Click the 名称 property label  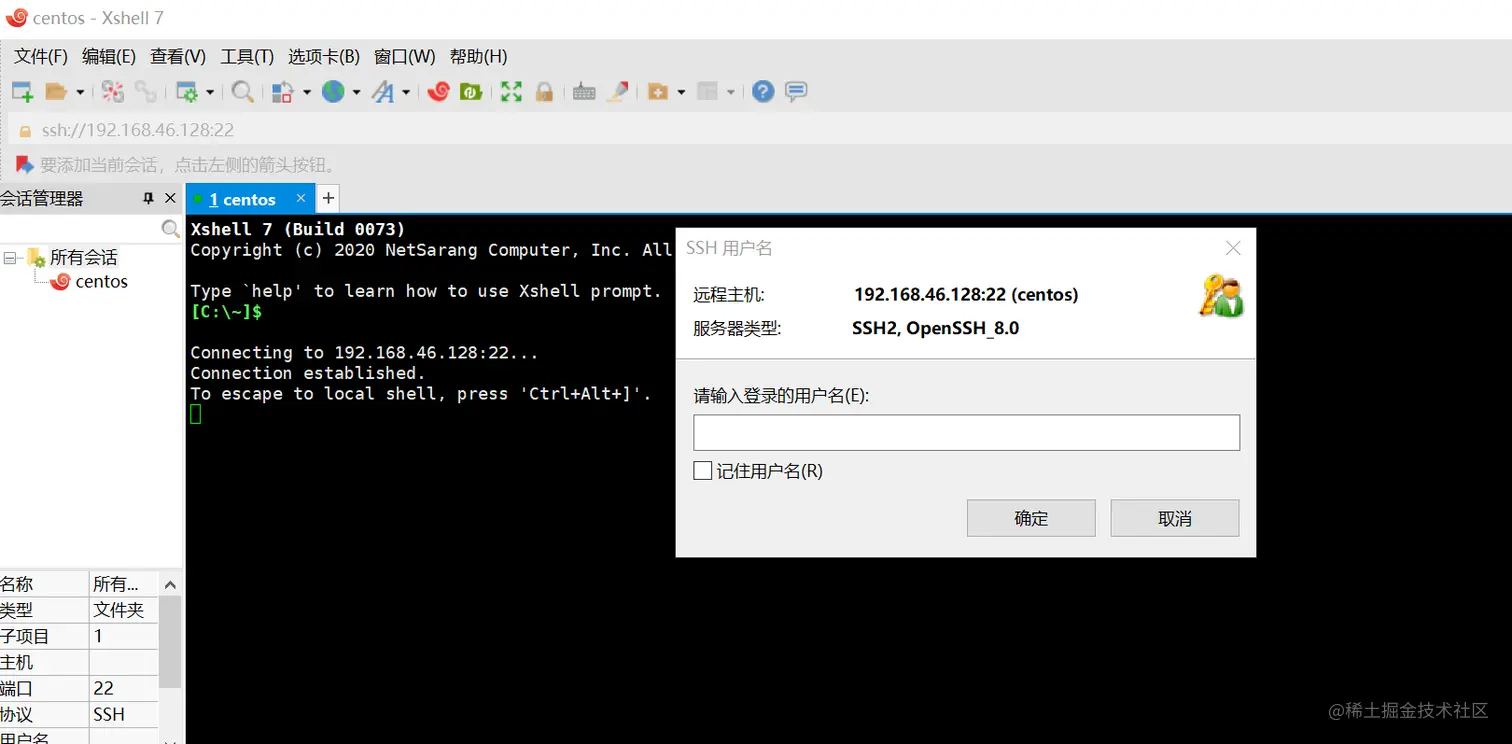click(x=17, y=584)
